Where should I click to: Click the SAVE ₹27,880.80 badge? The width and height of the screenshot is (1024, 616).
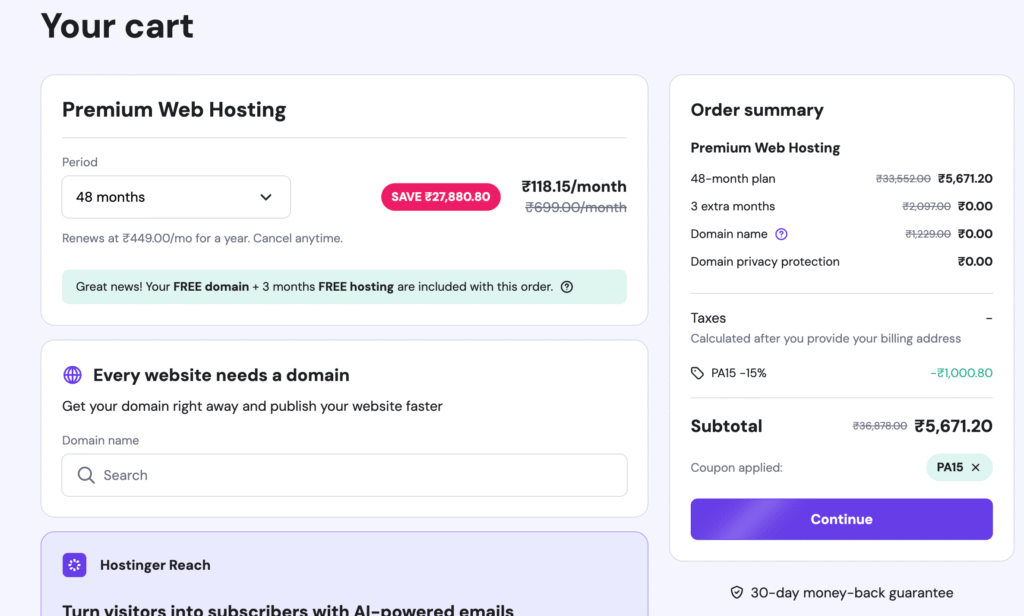click(440, 197)
